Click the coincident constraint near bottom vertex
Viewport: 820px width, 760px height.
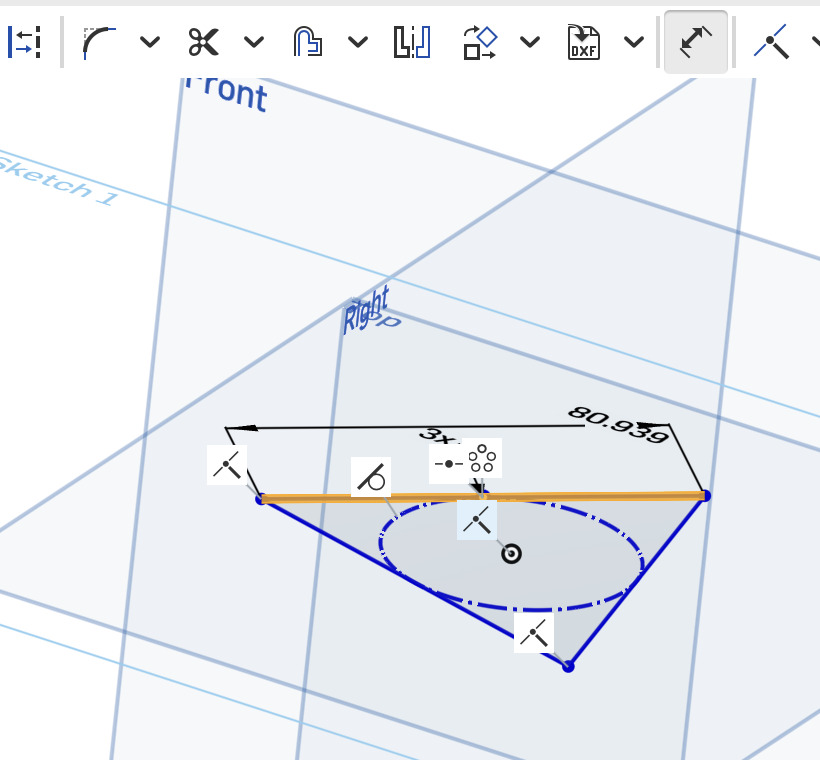click(534, 633)
